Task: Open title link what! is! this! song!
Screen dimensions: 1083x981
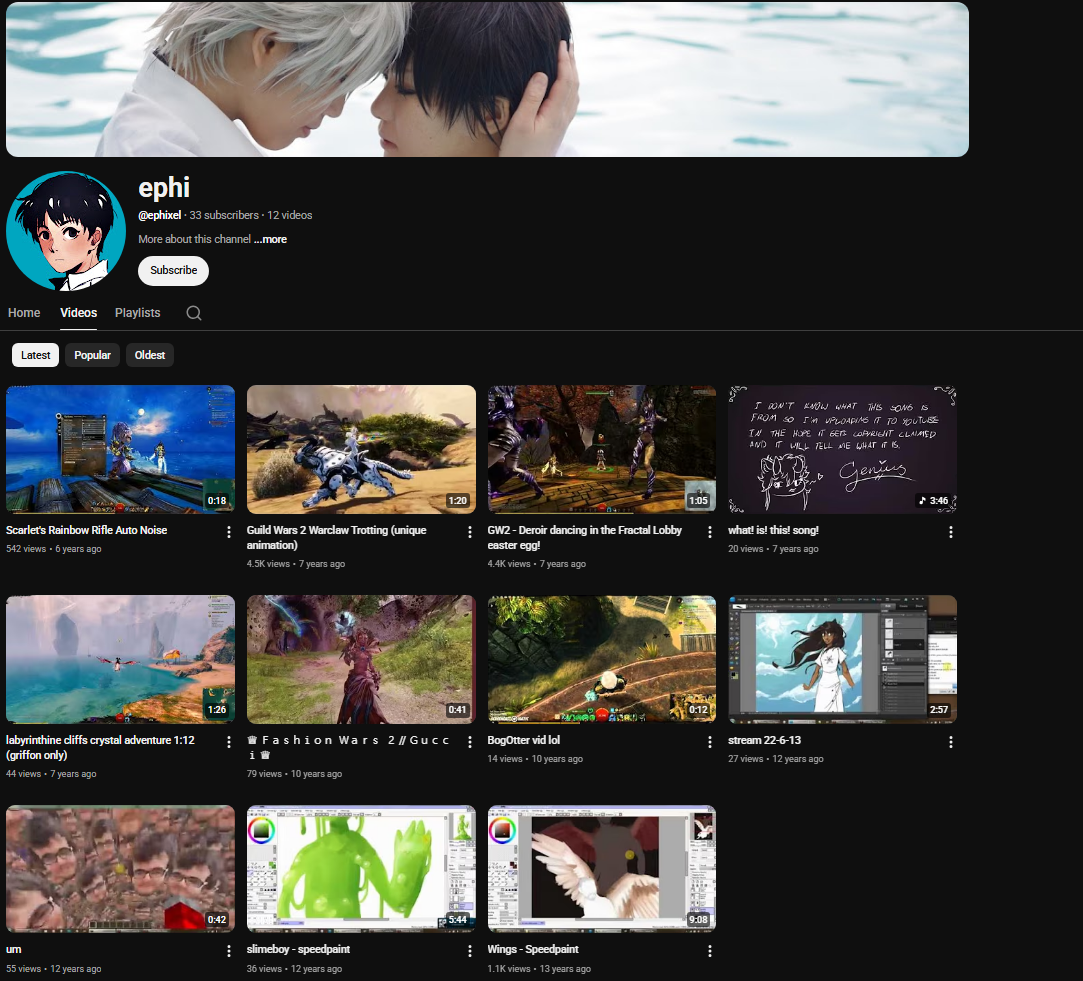Action: click(x=773, y=530)
